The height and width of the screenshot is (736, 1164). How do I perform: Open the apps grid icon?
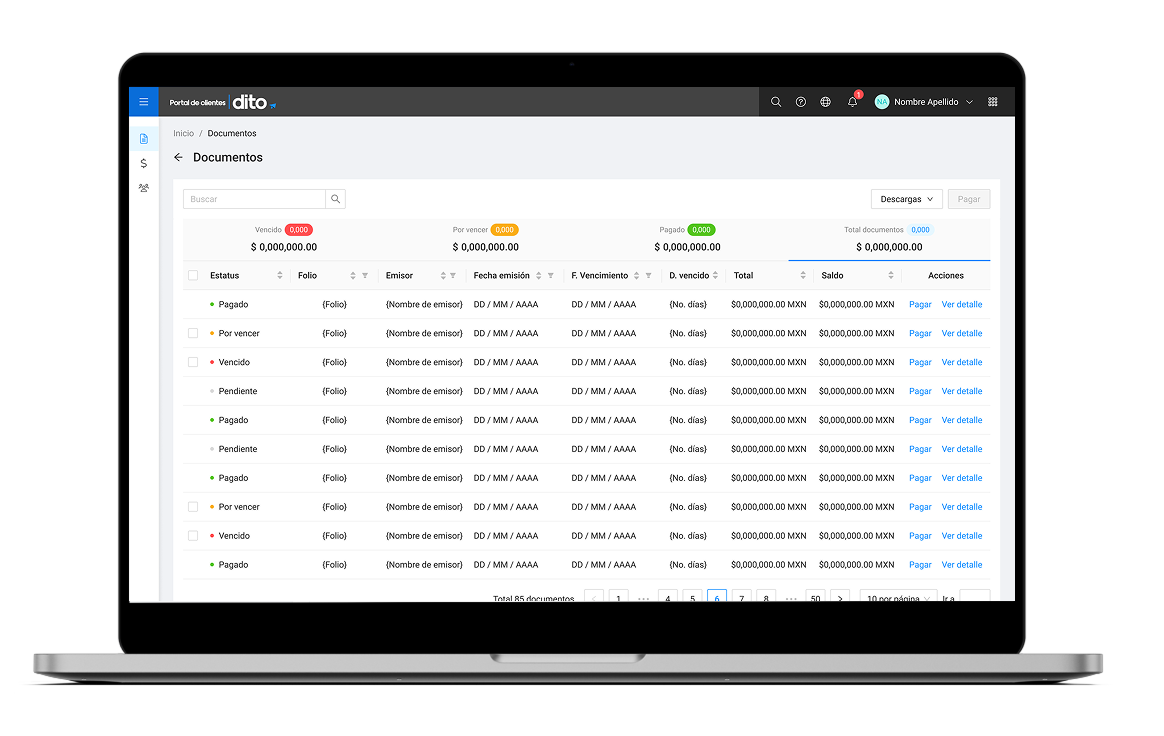pyautogui.click(x=992, y=102)
